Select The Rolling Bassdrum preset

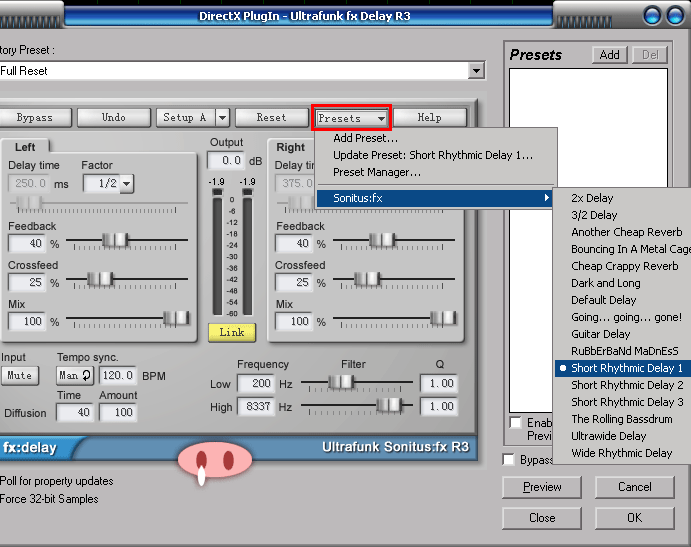click(622, 419)
